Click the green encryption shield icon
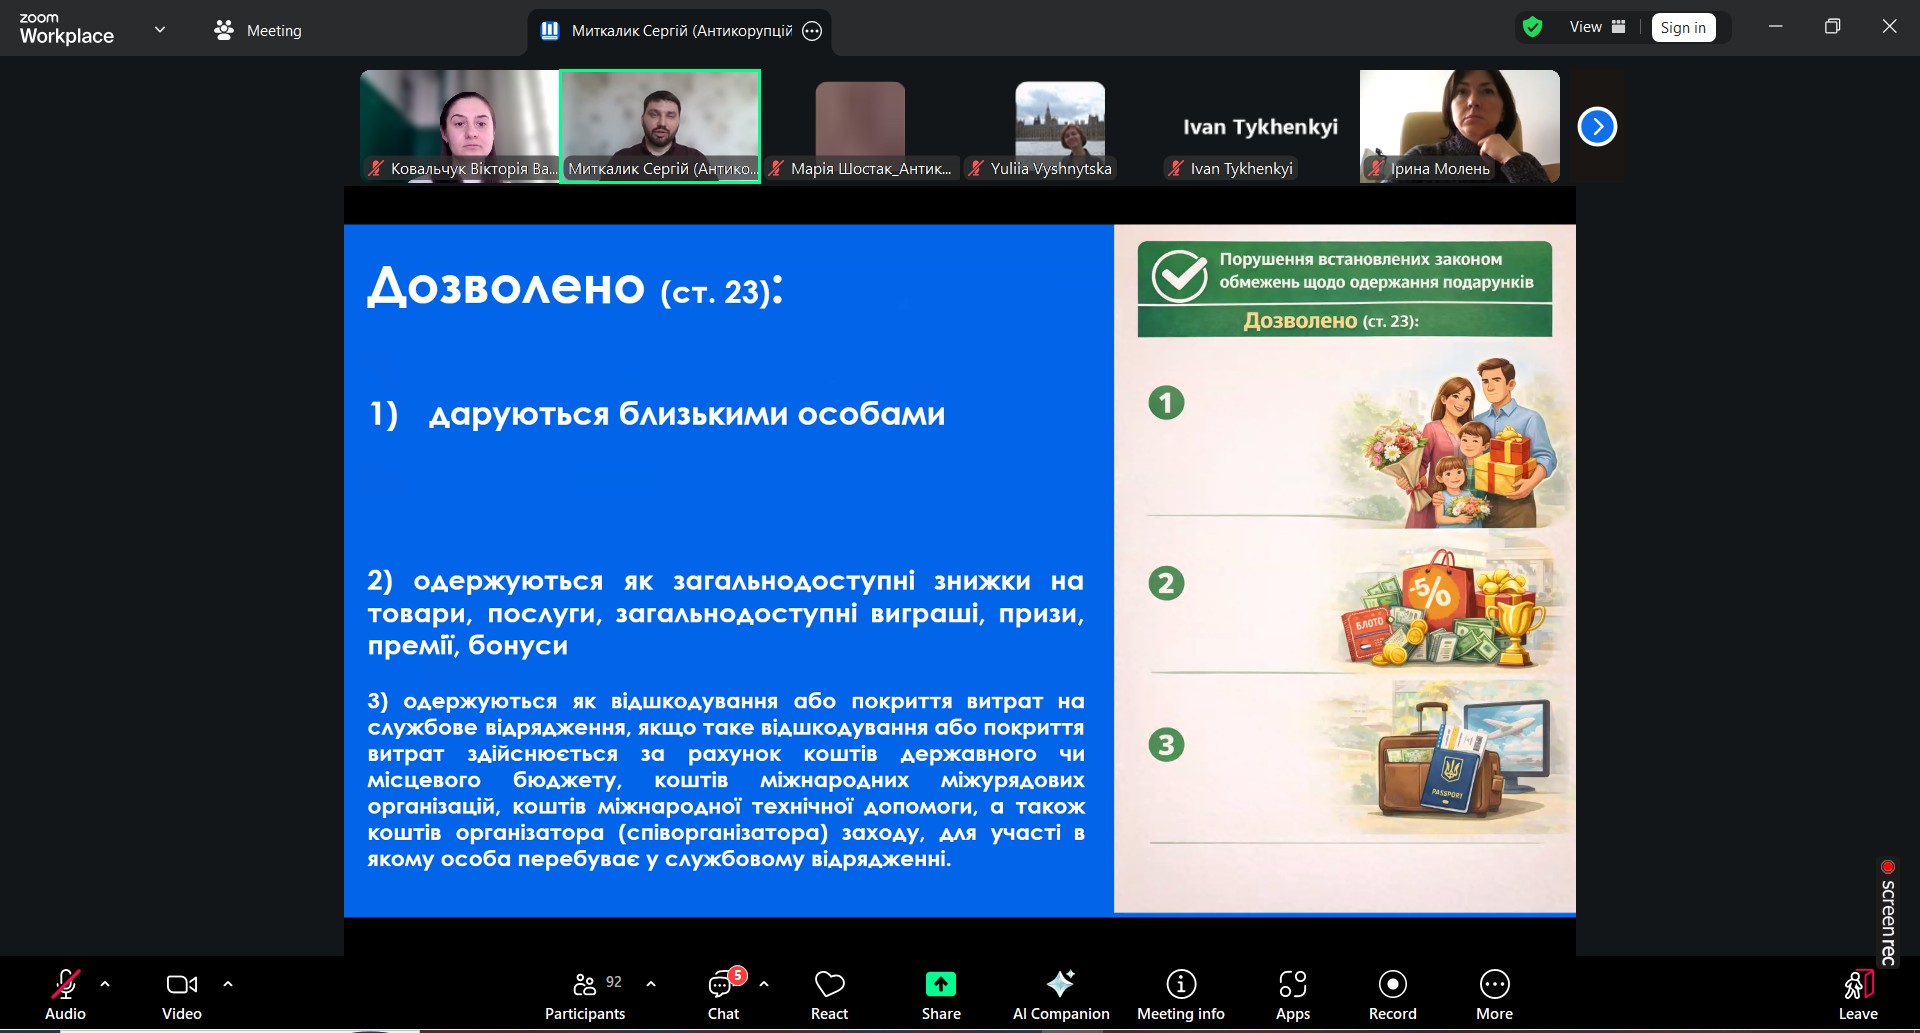This screenshot has width=1920, height=1033. (x=1532, y=27)
